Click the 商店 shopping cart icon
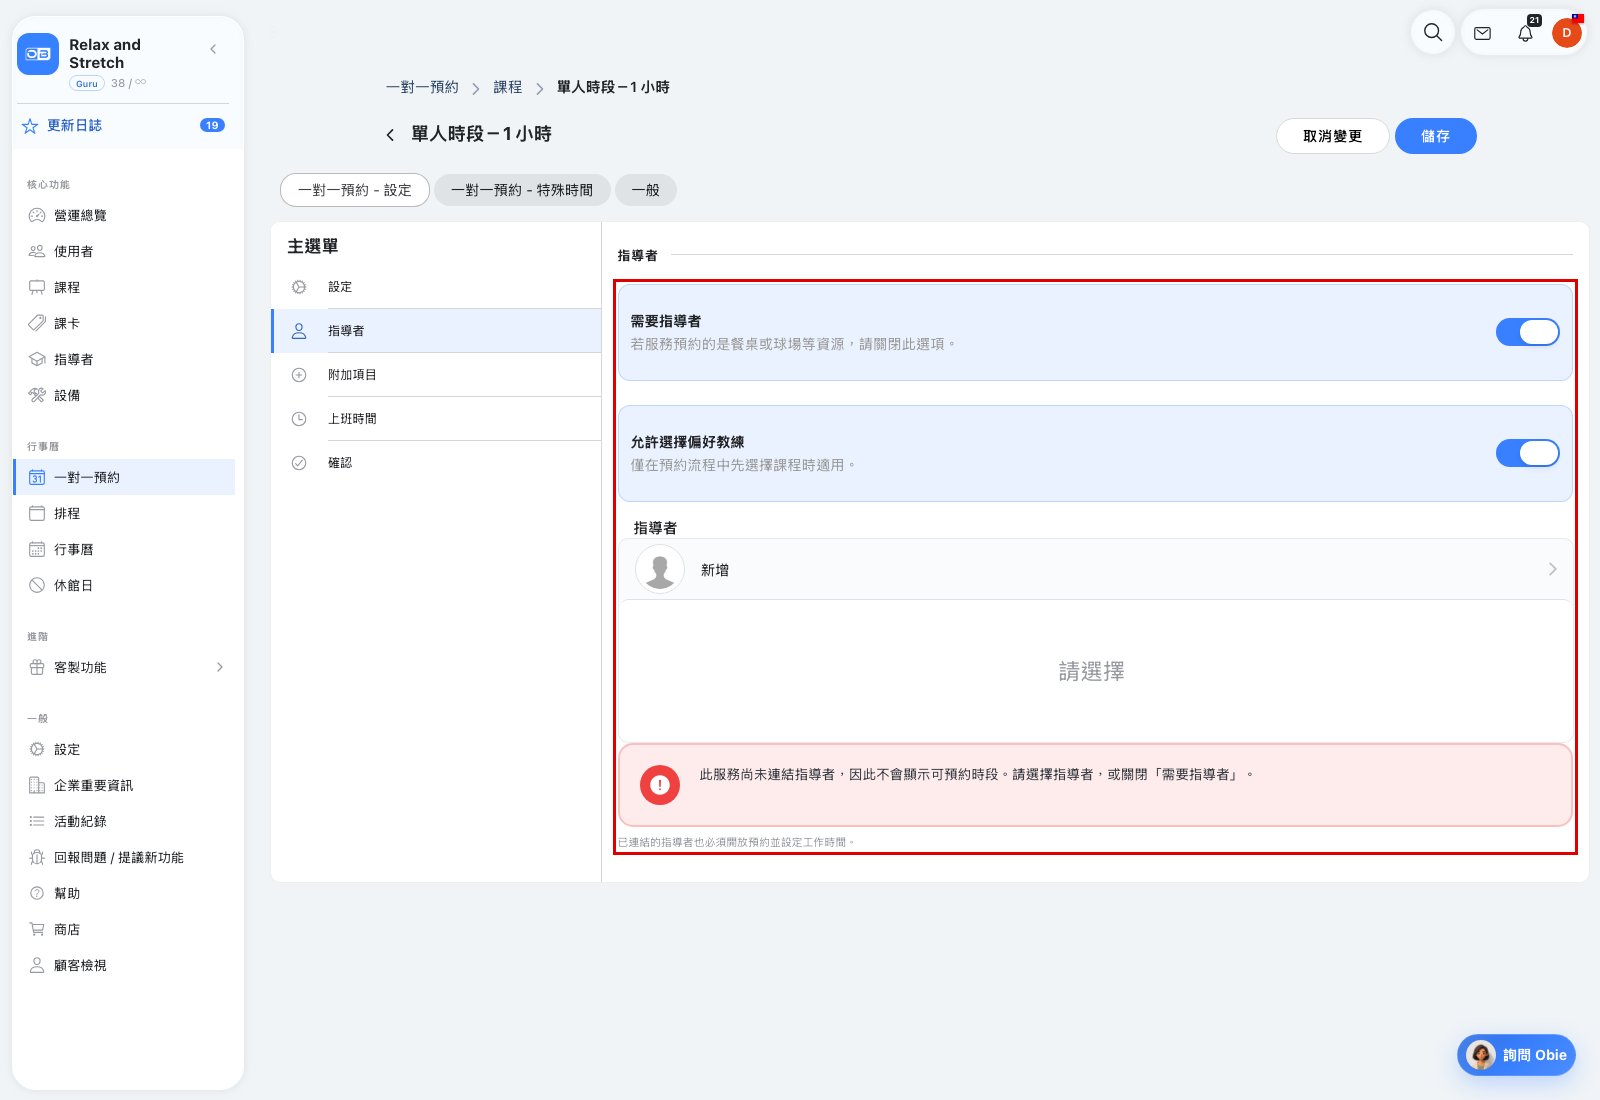The image size is (1600, 1100). pyautogui.click(x=37, y=929)
